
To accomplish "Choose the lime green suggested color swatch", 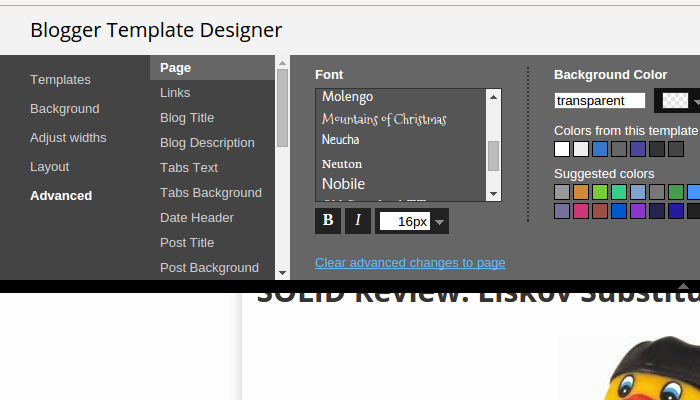I will coord(600,192).
